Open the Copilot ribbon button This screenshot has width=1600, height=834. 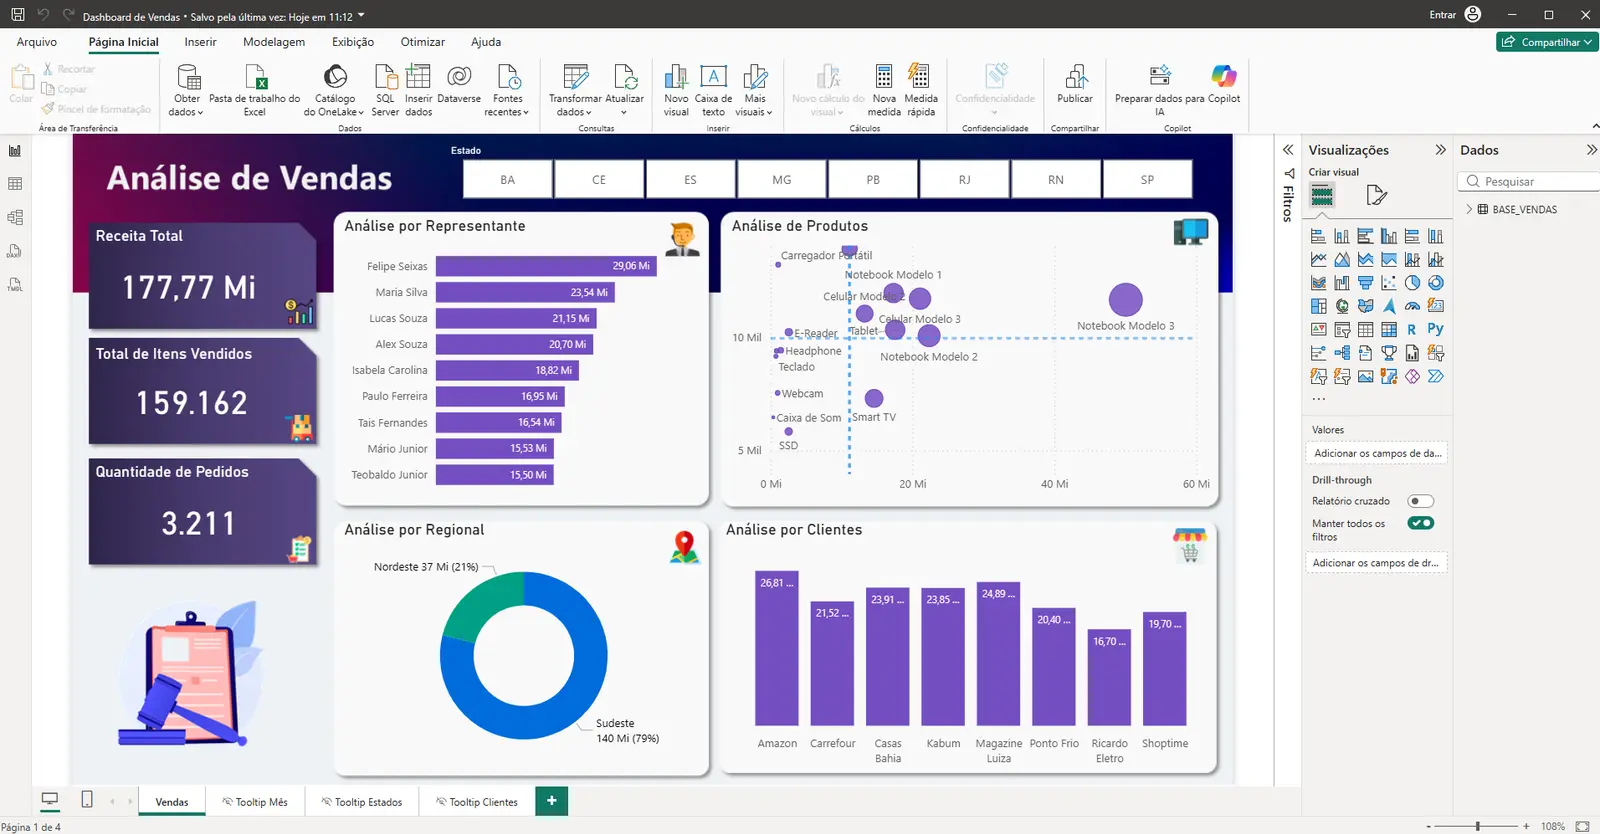pos(1224,84)
